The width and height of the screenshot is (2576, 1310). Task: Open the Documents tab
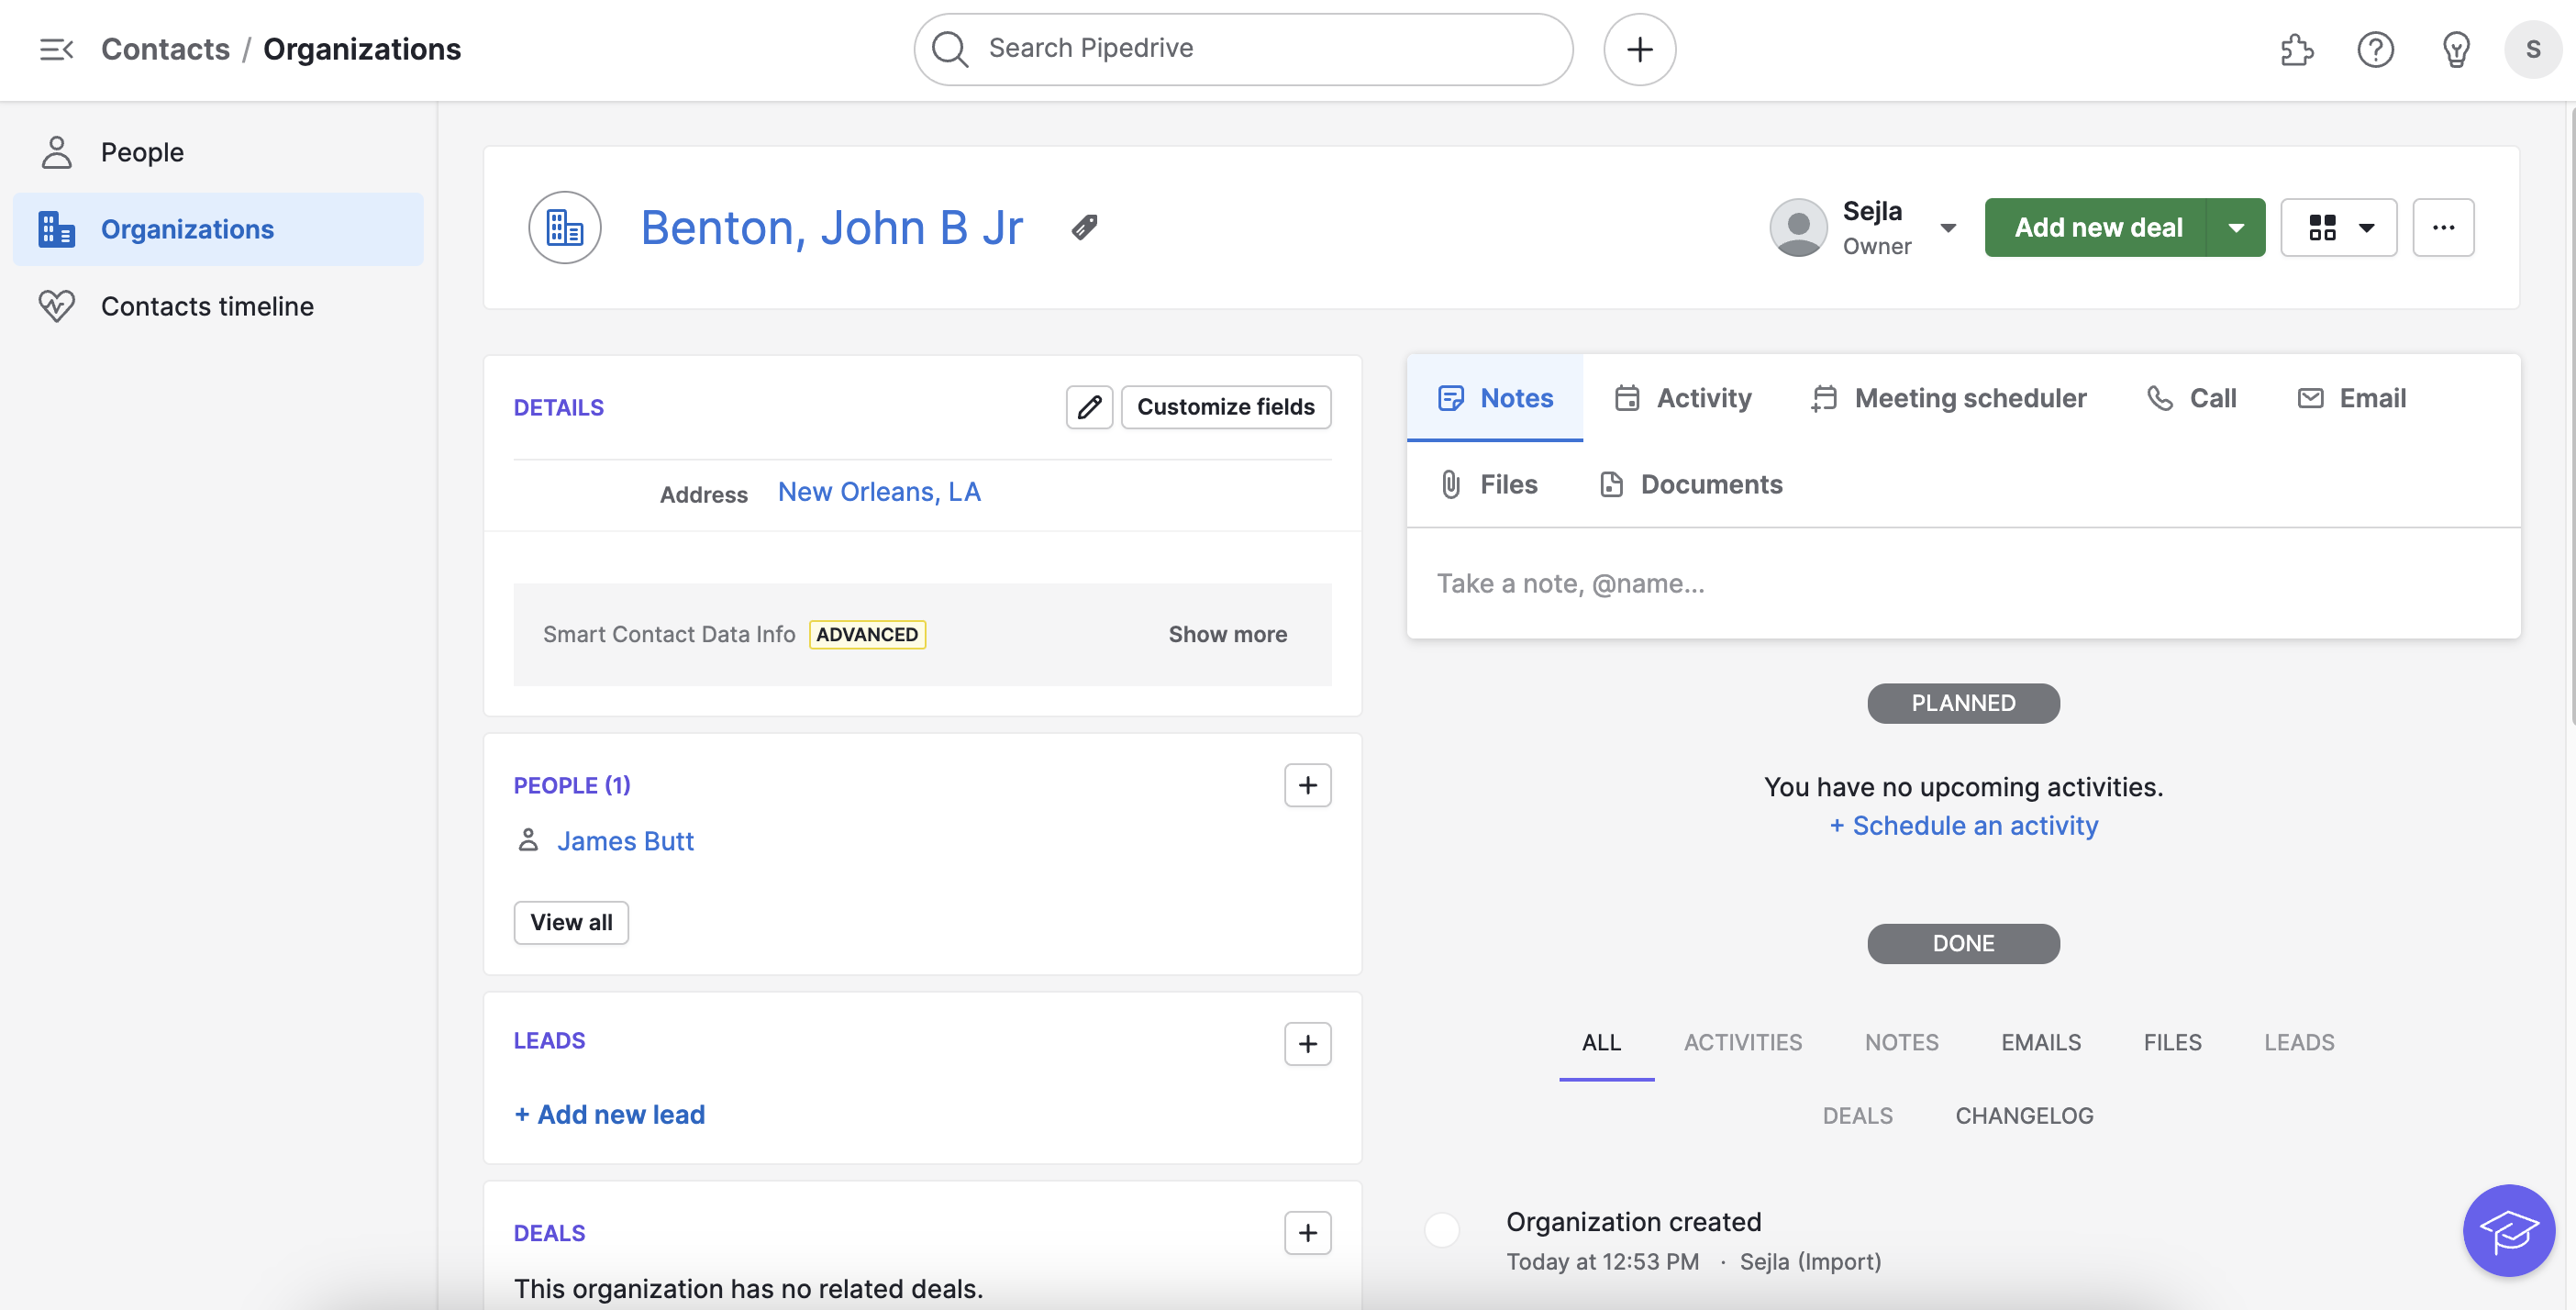point(1692,484)
